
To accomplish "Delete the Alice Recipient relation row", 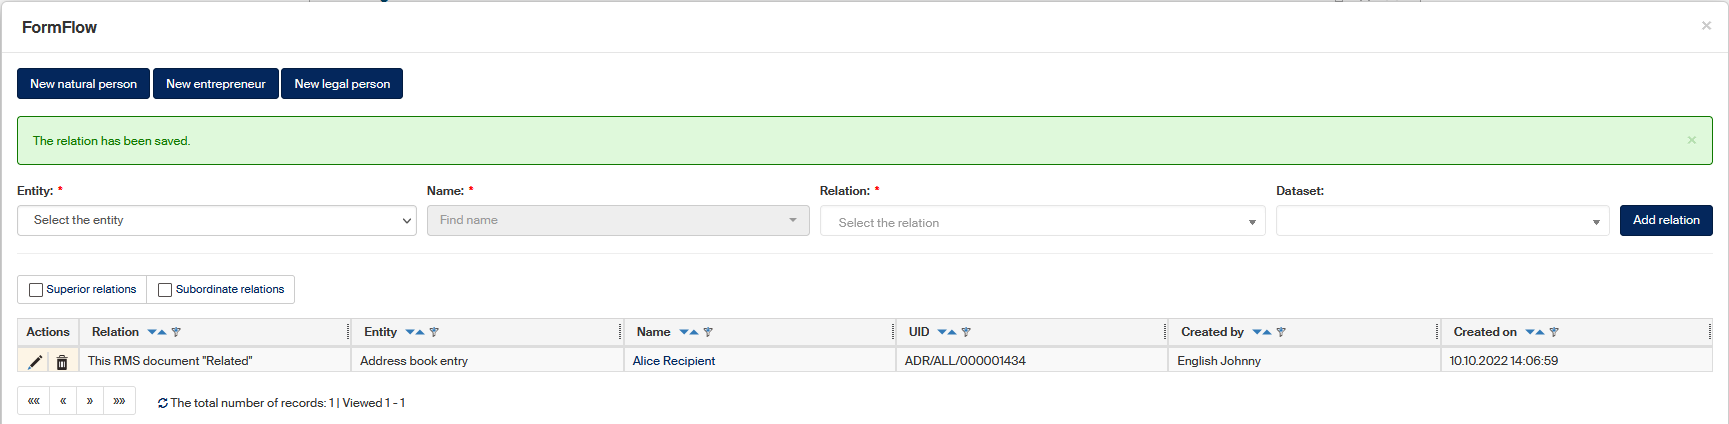I will 62,361.
